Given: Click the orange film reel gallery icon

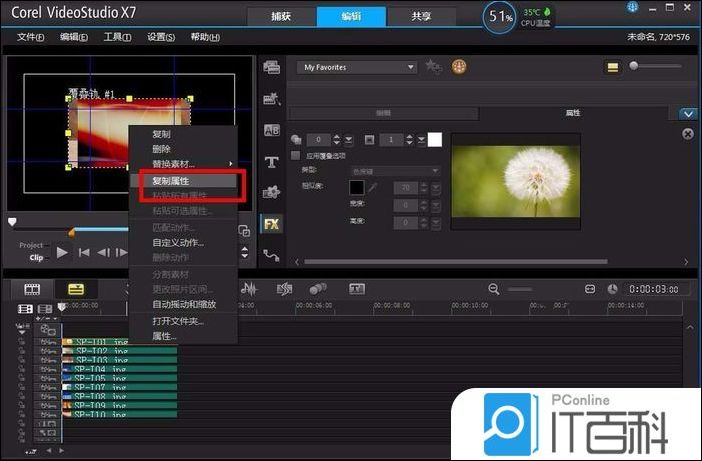Looking at the screenshot, I should [459, 67].
